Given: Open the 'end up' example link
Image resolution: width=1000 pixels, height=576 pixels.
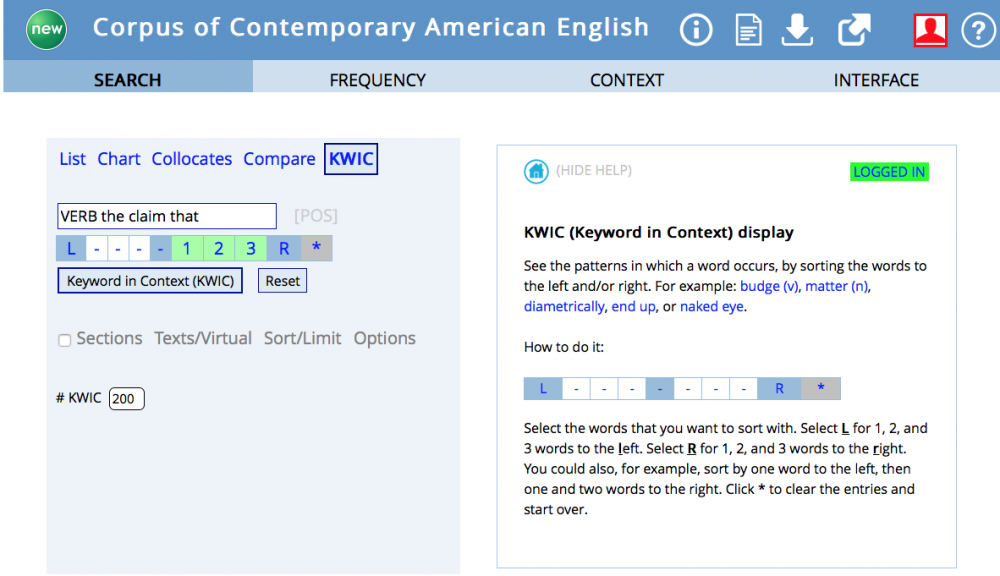Looking at the screenshot, I should pyautogui.click(x=633, y=306).
